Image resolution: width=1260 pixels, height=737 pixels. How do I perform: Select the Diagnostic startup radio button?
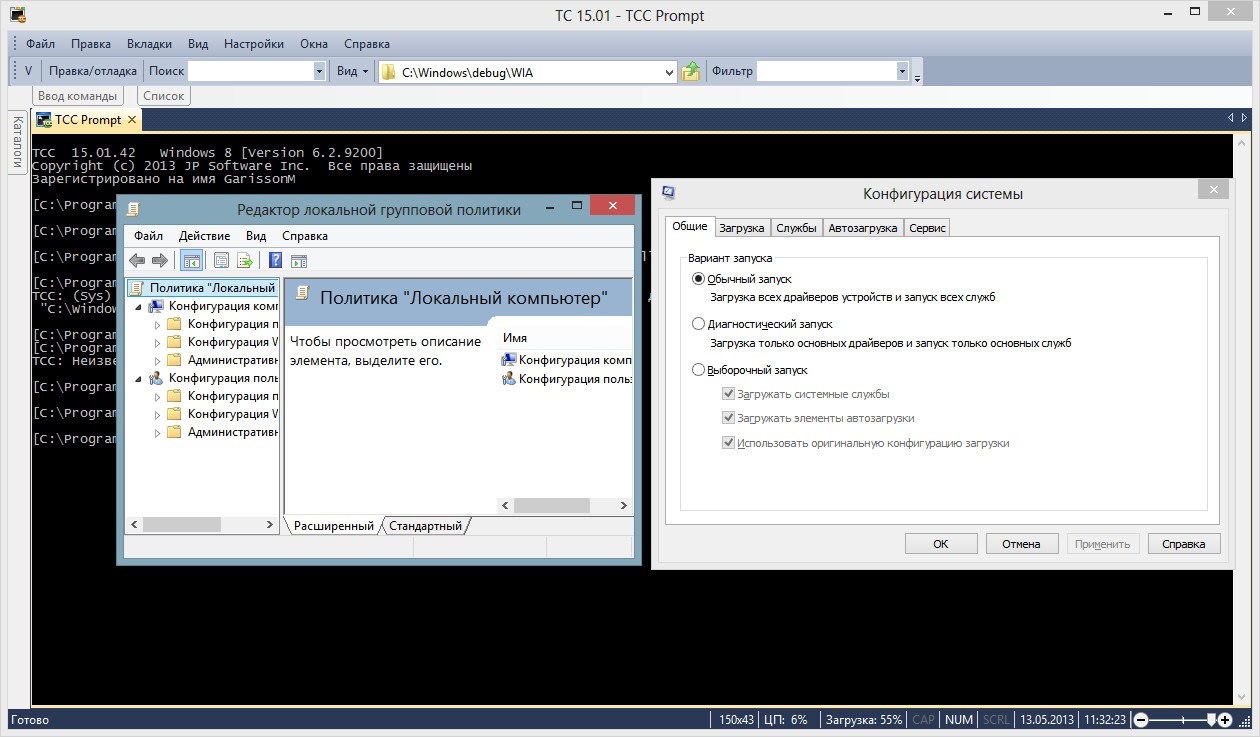698,324
